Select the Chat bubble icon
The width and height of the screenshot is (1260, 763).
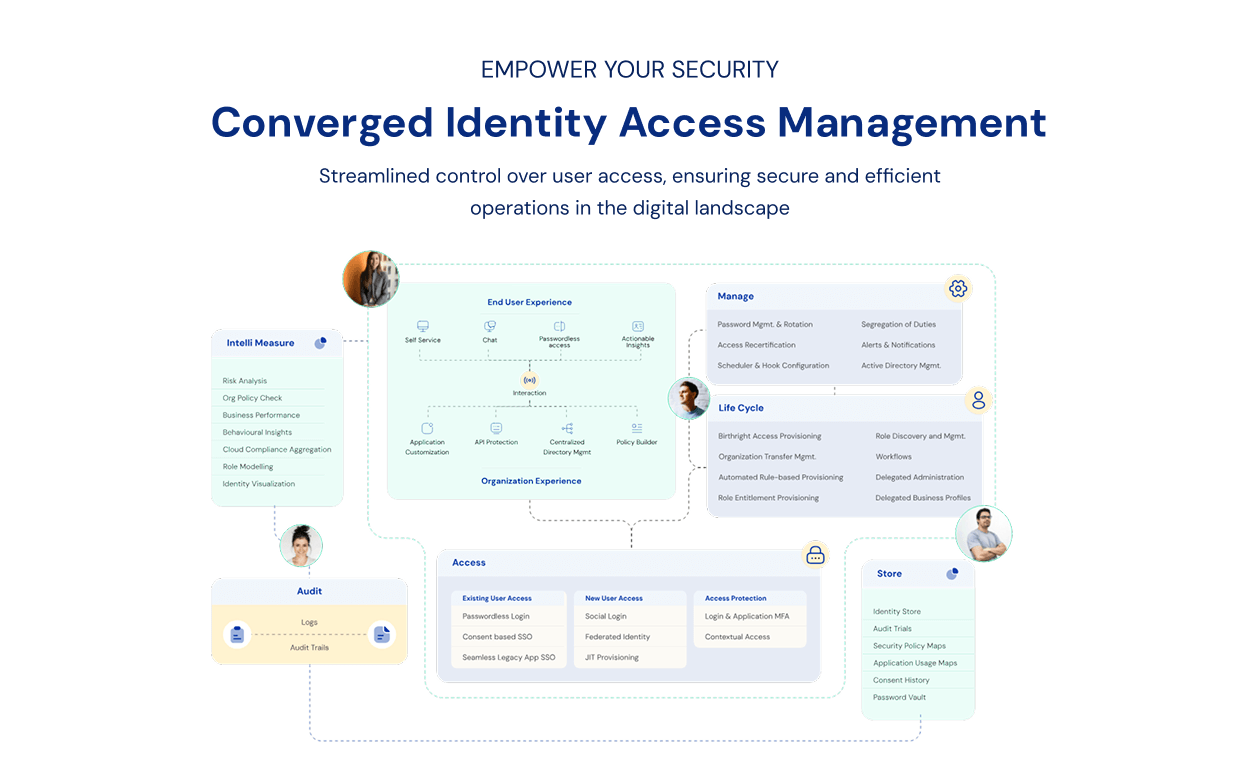tap(490, 326)
